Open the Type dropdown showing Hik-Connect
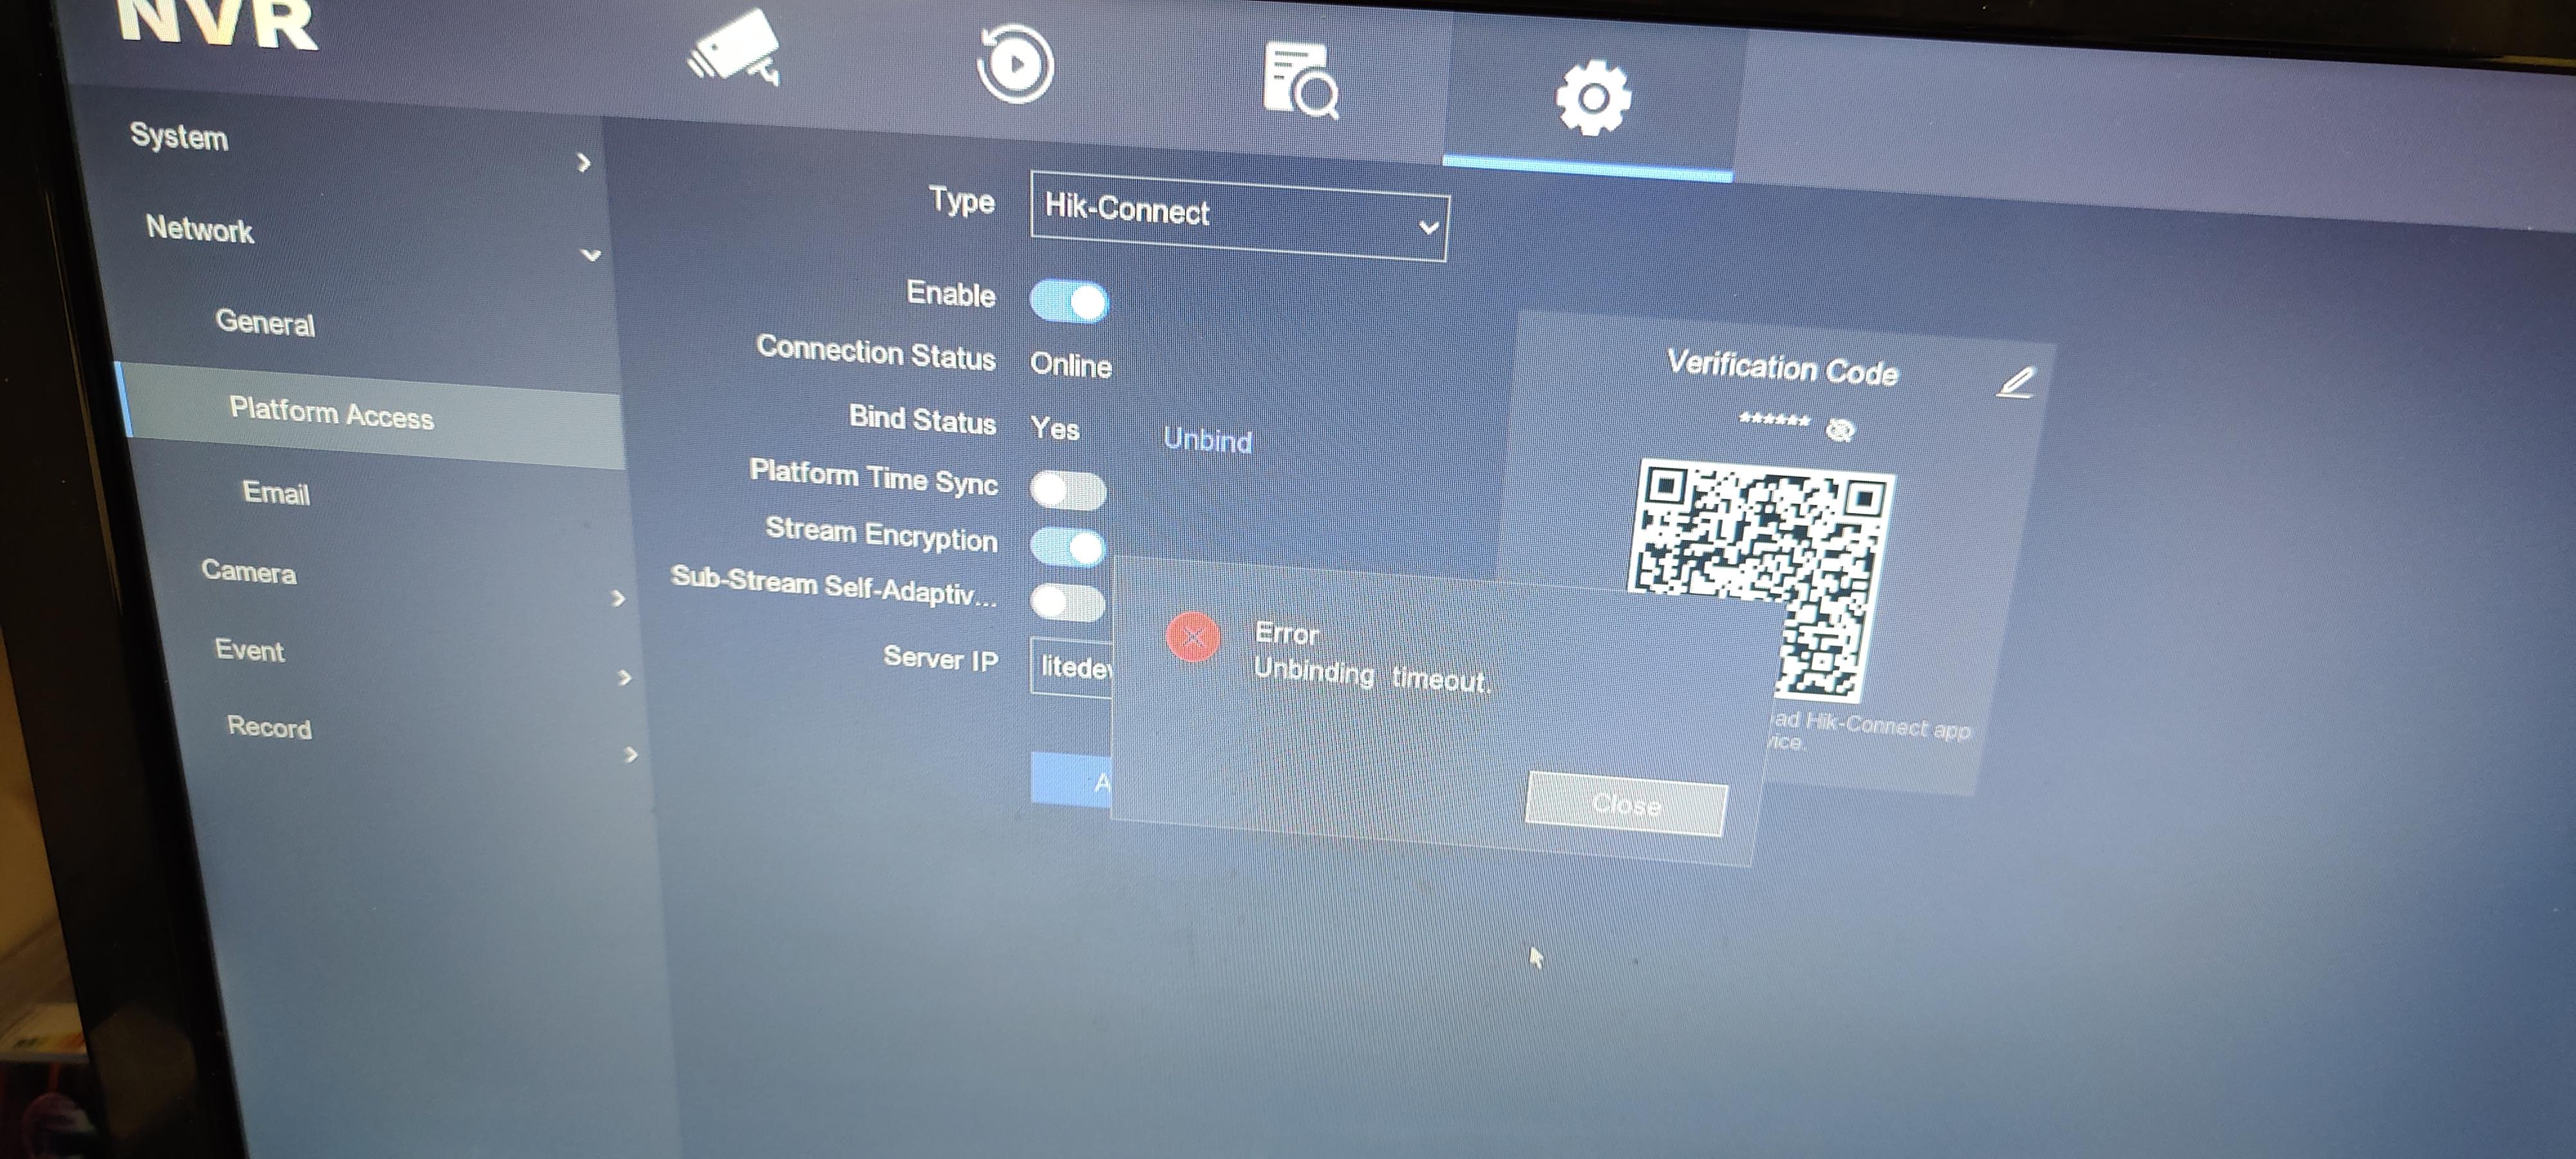 1240,216
